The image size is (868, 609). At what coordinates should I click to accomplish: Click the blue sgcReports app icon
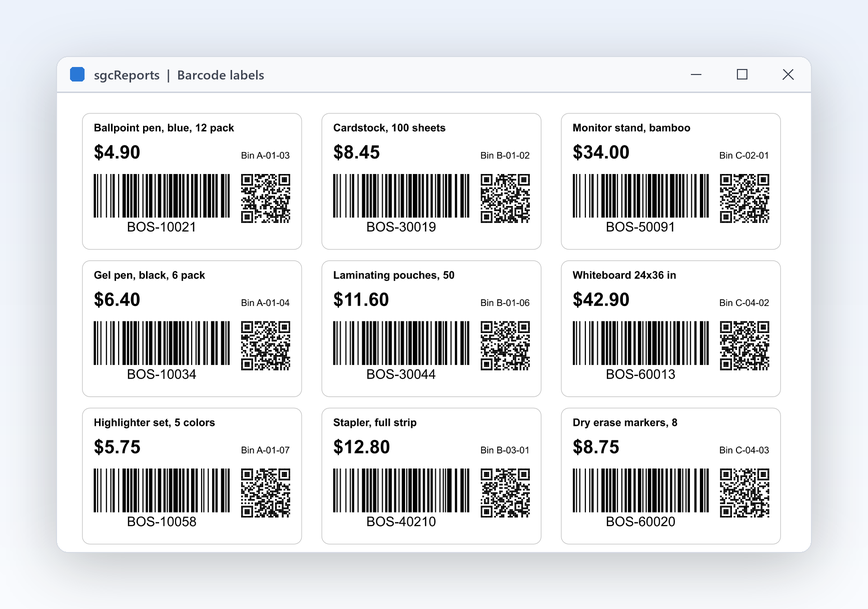pyautogui.click(x=78, y=74)
